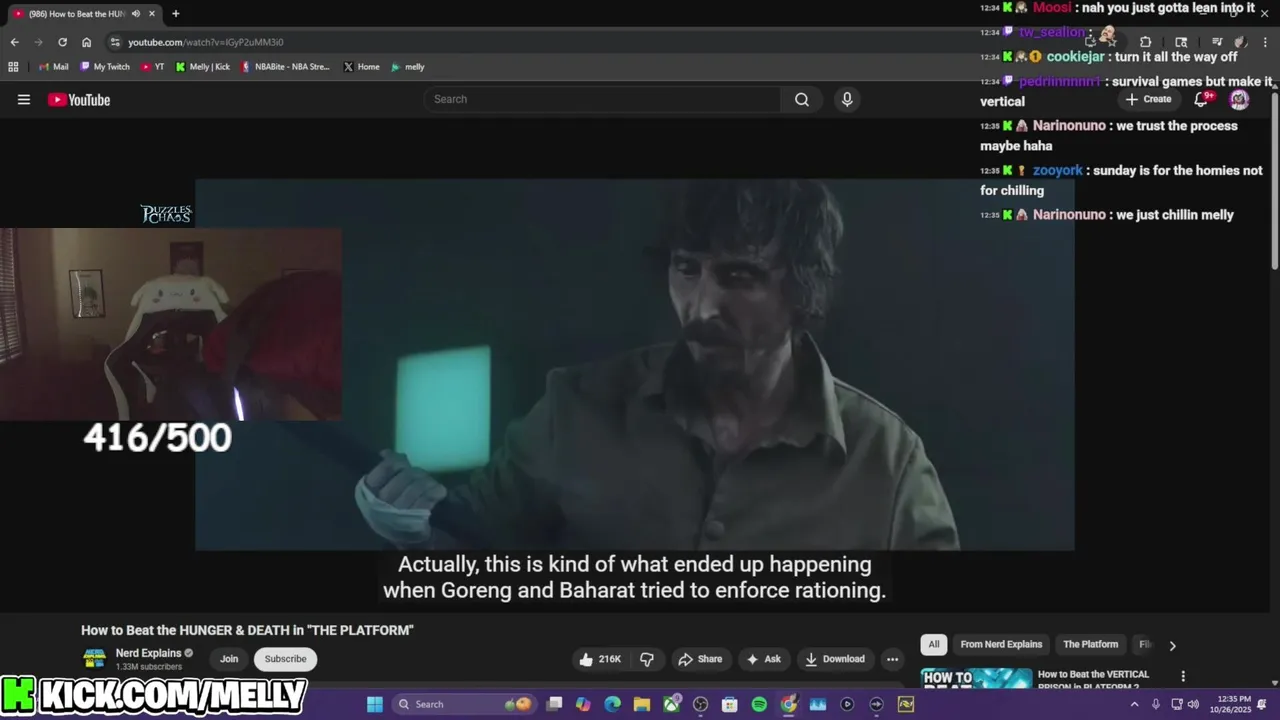Open OBS Studio from taskbar
1280x720 pixels.
coord(700,704)
